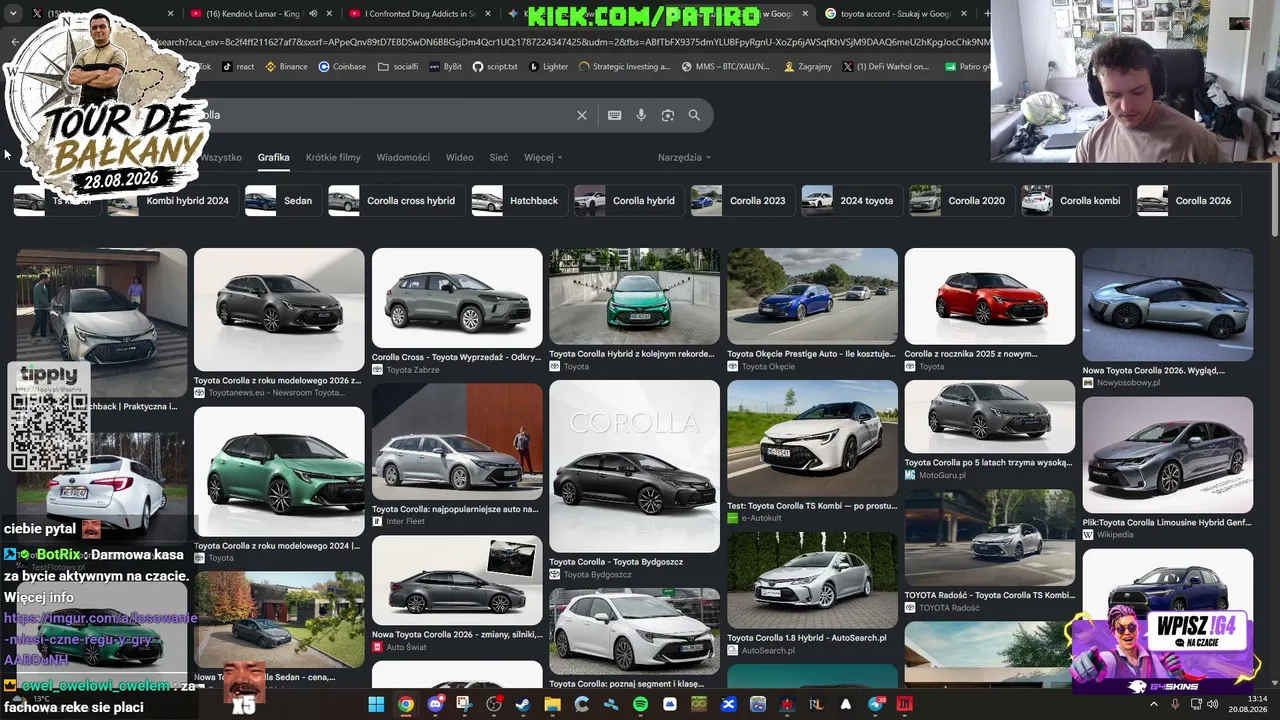This screenshot has width=1280, height=720.
Task: Show hidden system tray icons
Action: click(x=1153, y=704)
